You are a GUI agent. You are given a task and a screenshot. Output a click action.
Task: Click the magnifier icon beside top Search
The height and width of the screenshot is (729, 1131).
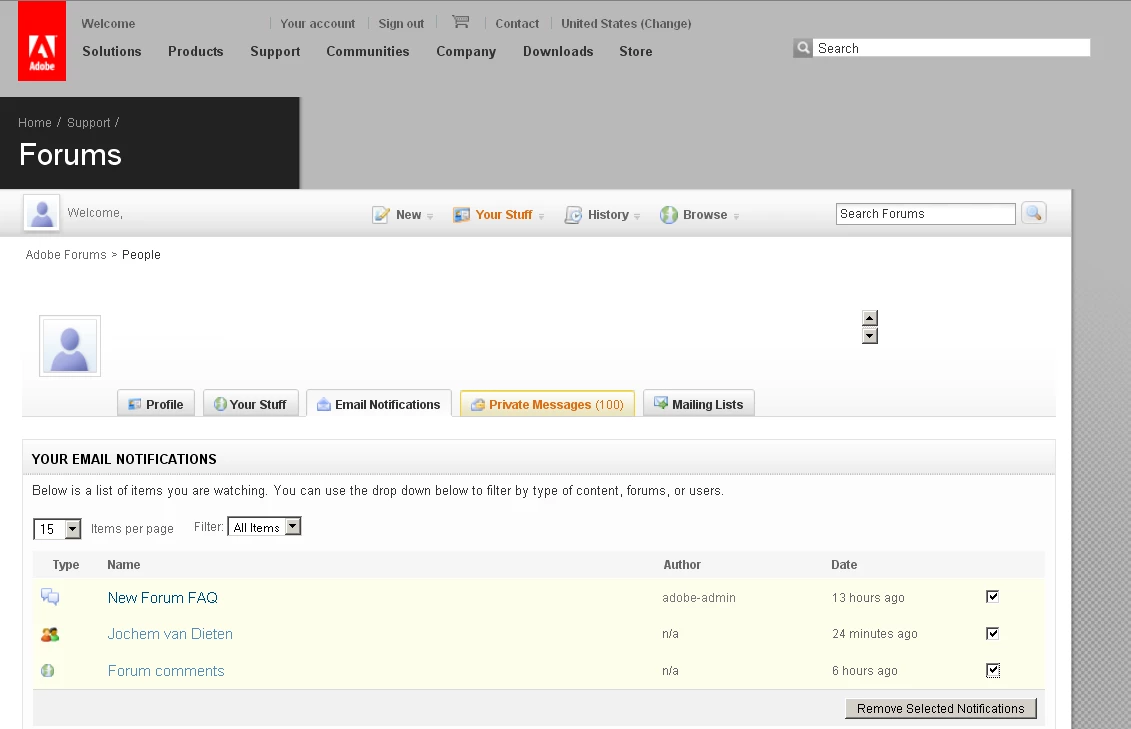pyautogui.click(x=803, y=48)
